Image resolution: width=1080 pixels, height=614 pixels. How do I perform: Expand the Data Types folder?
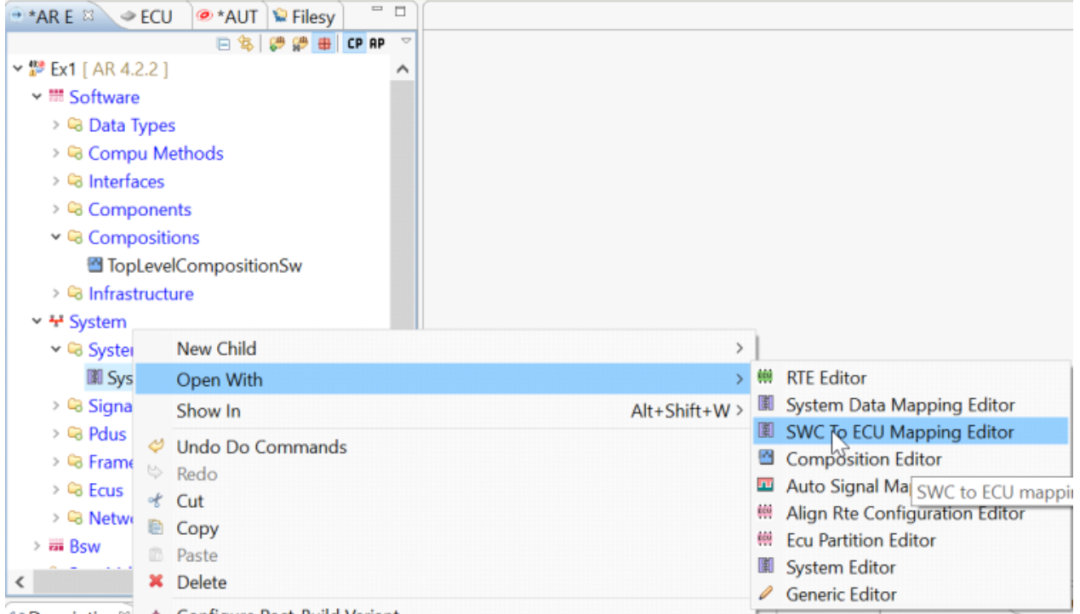click(56, 125)
